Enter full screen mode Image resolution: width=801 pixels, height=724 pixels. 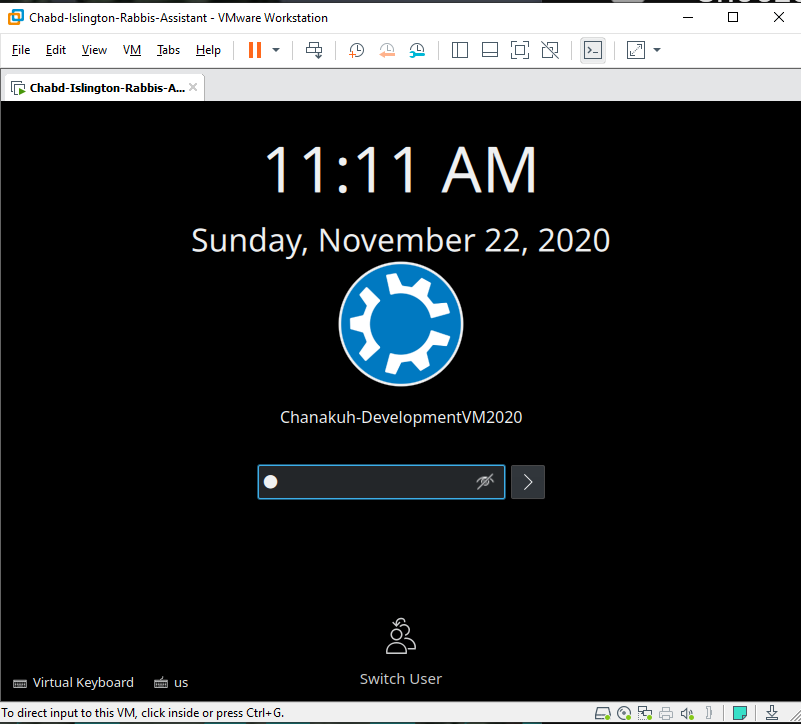point(520,50)
